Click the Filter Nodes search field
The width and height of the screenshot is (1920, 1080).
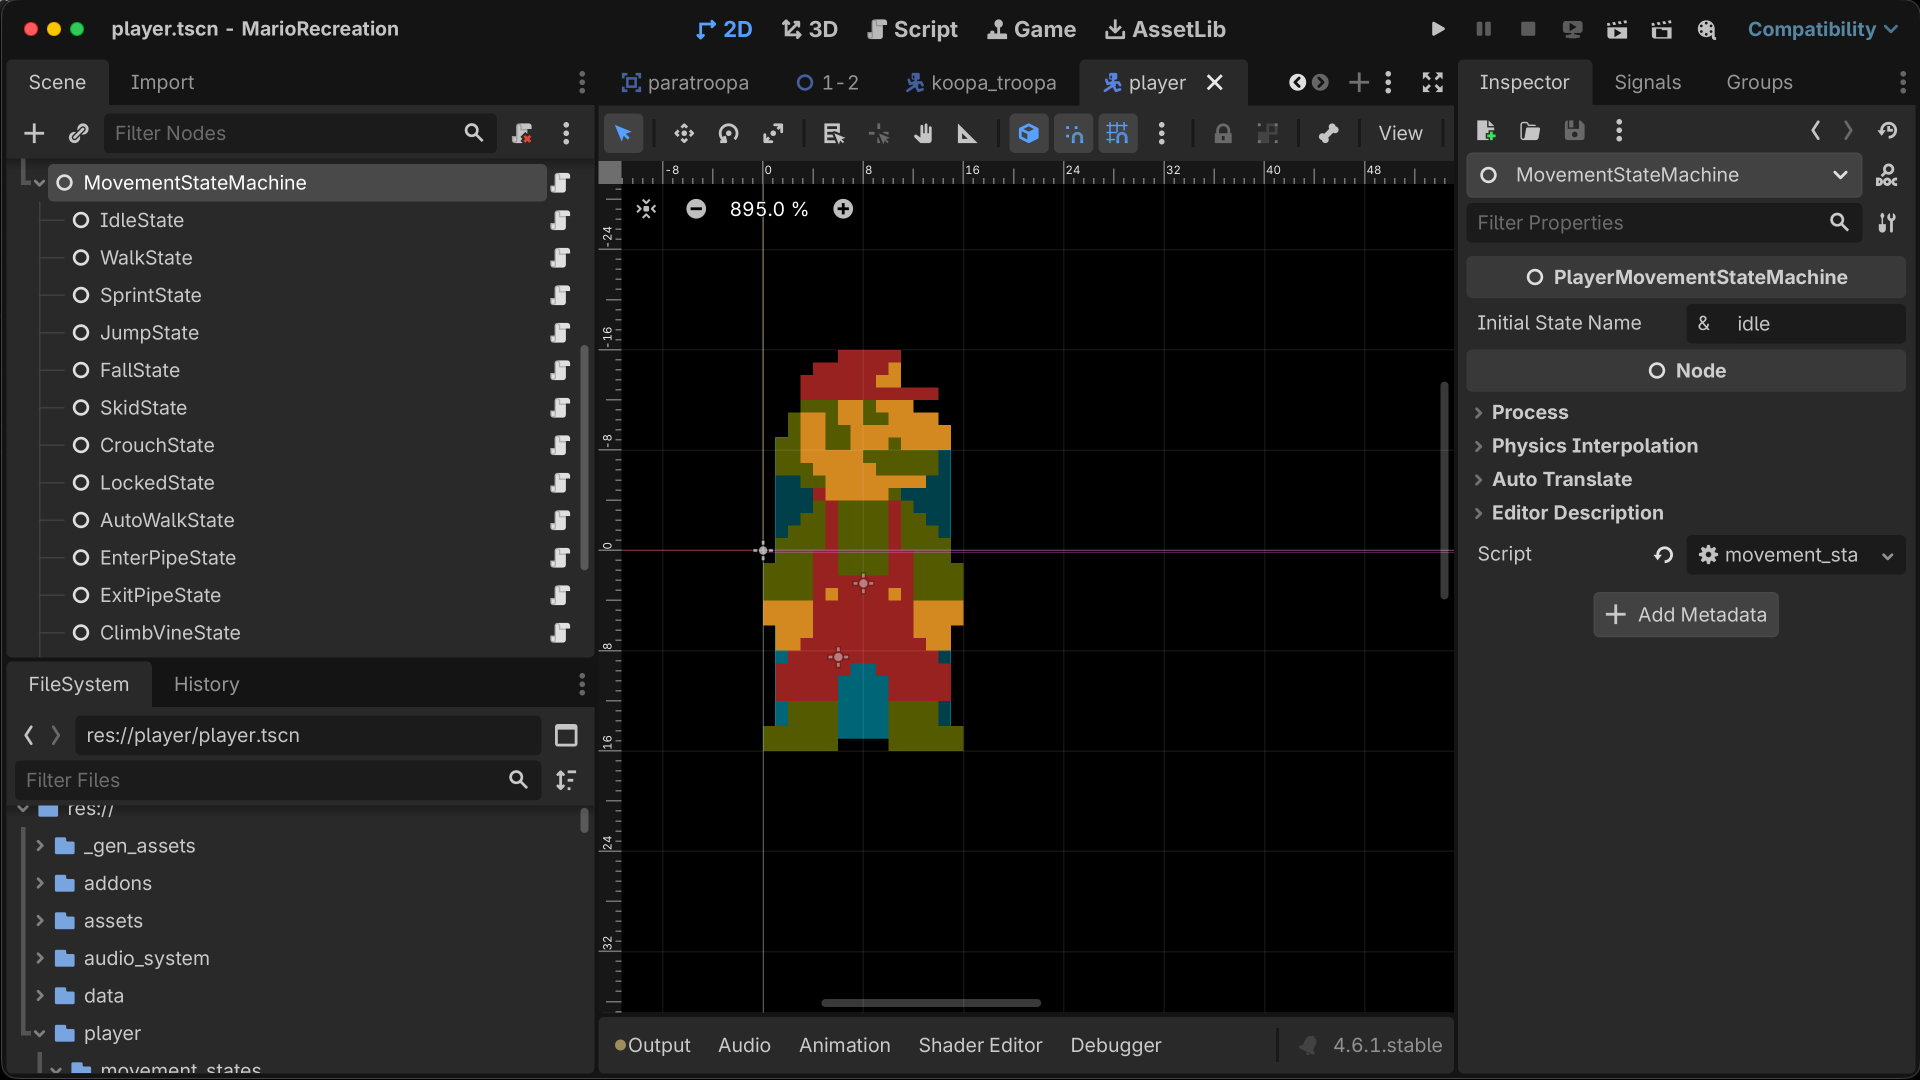[x=300, y=133]
